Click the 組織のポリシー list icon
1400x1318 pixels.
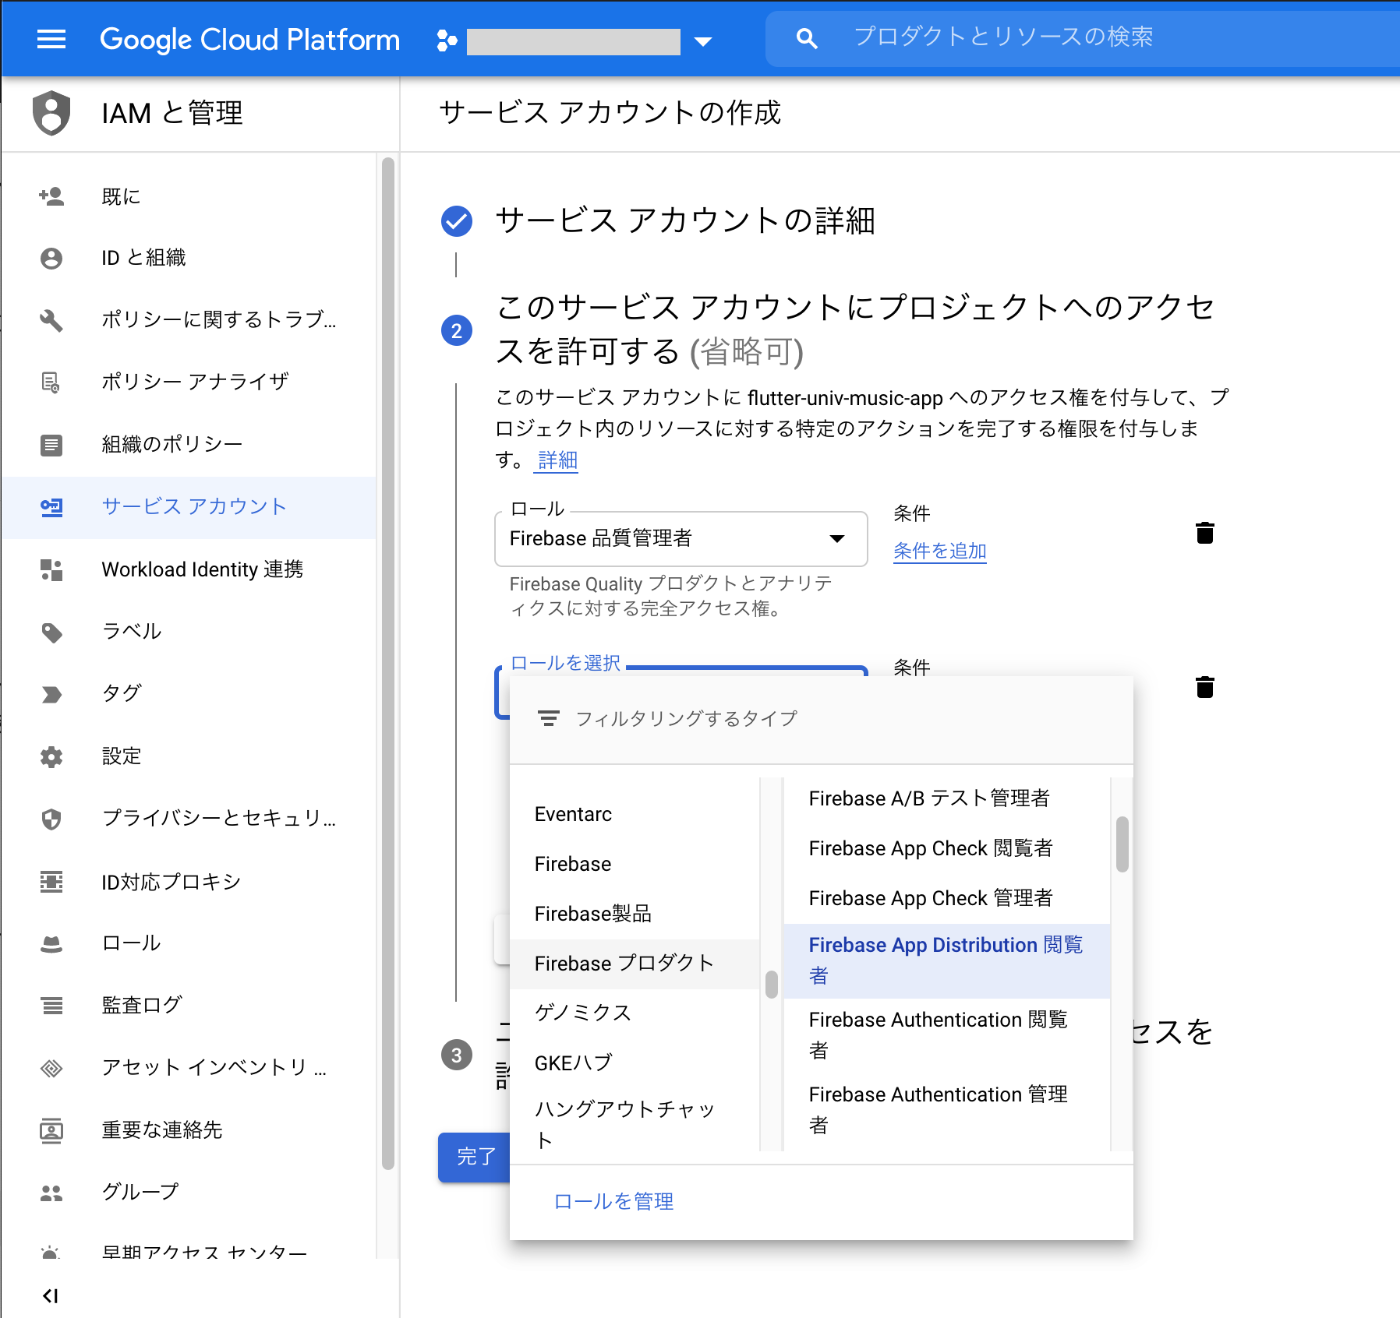pos(51,445)
